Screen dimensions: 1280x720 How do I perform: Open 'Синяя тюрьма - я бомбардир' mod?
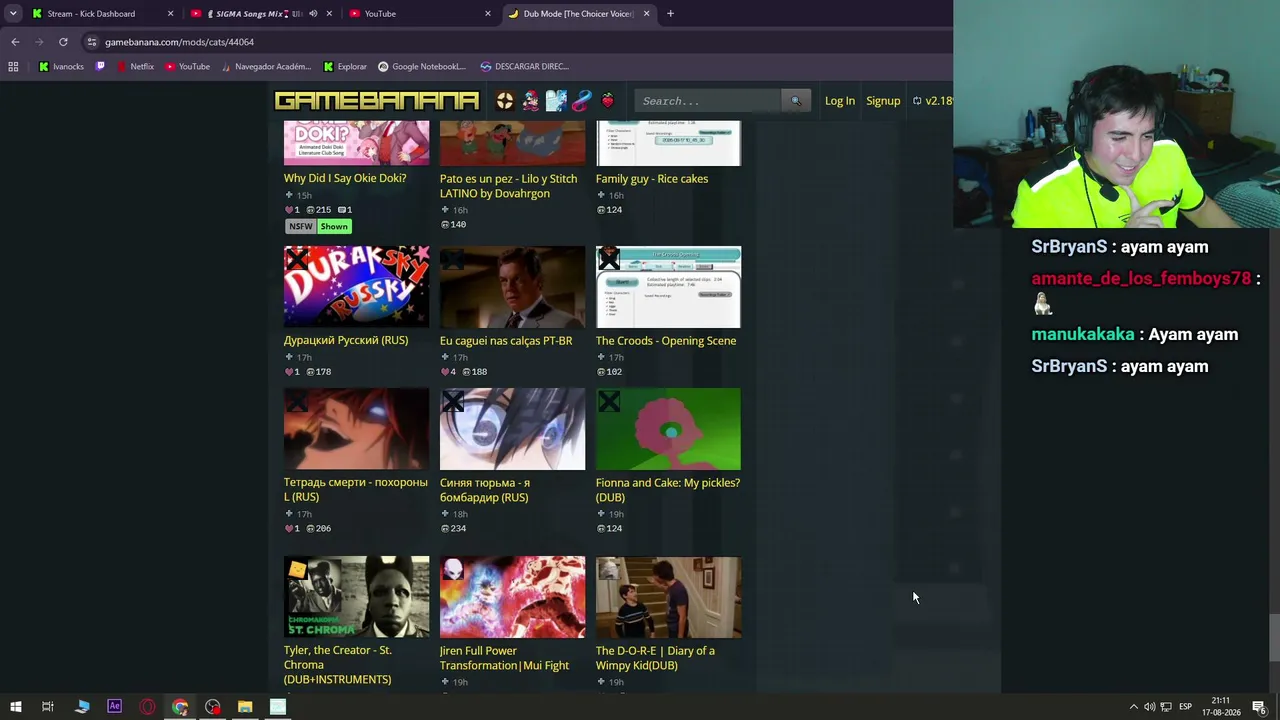484,490
